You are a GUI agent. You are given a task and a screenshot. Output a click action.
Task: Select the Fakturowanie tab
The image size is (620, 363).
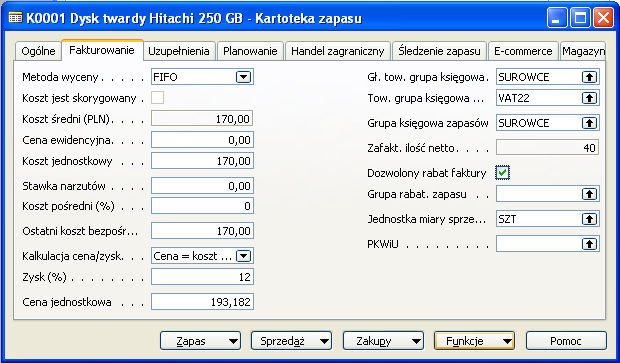tap(102, 50)
